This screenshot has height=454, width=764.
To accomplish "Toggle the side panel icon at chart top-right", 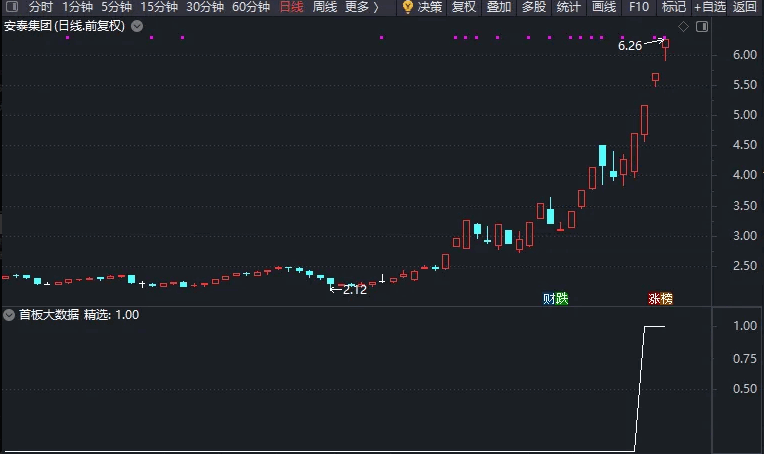I will (702, 27).
